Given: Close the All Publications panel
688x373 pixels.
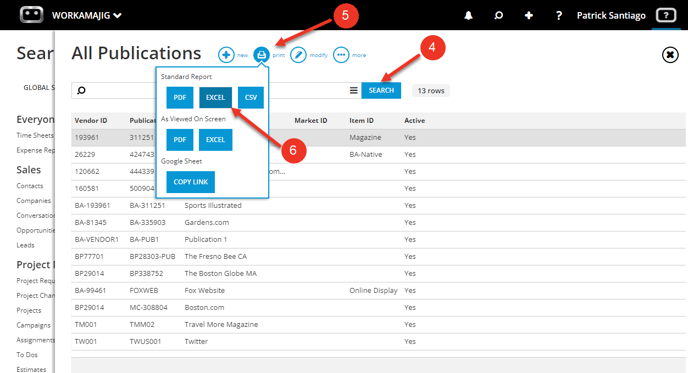Looking at the screenshot, I should tap(670, 55).
